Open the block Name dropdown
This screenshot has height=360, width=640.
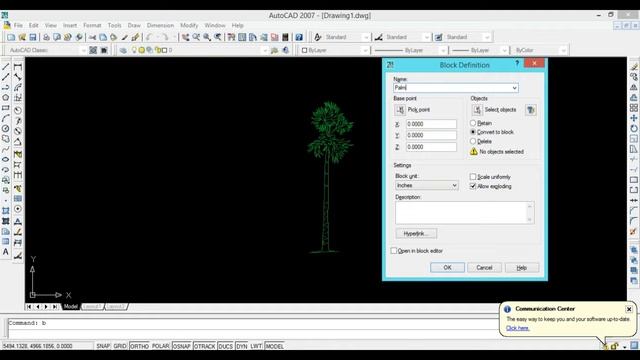coord(514,88)
